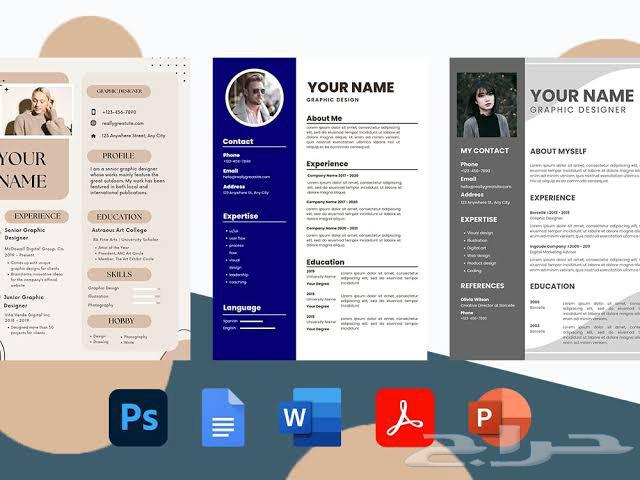Viewport: 640px width, 480px height.
Task: Select the GRAPHIC DESIGN subtitle in the blue resume
Action: click(333, 100)
